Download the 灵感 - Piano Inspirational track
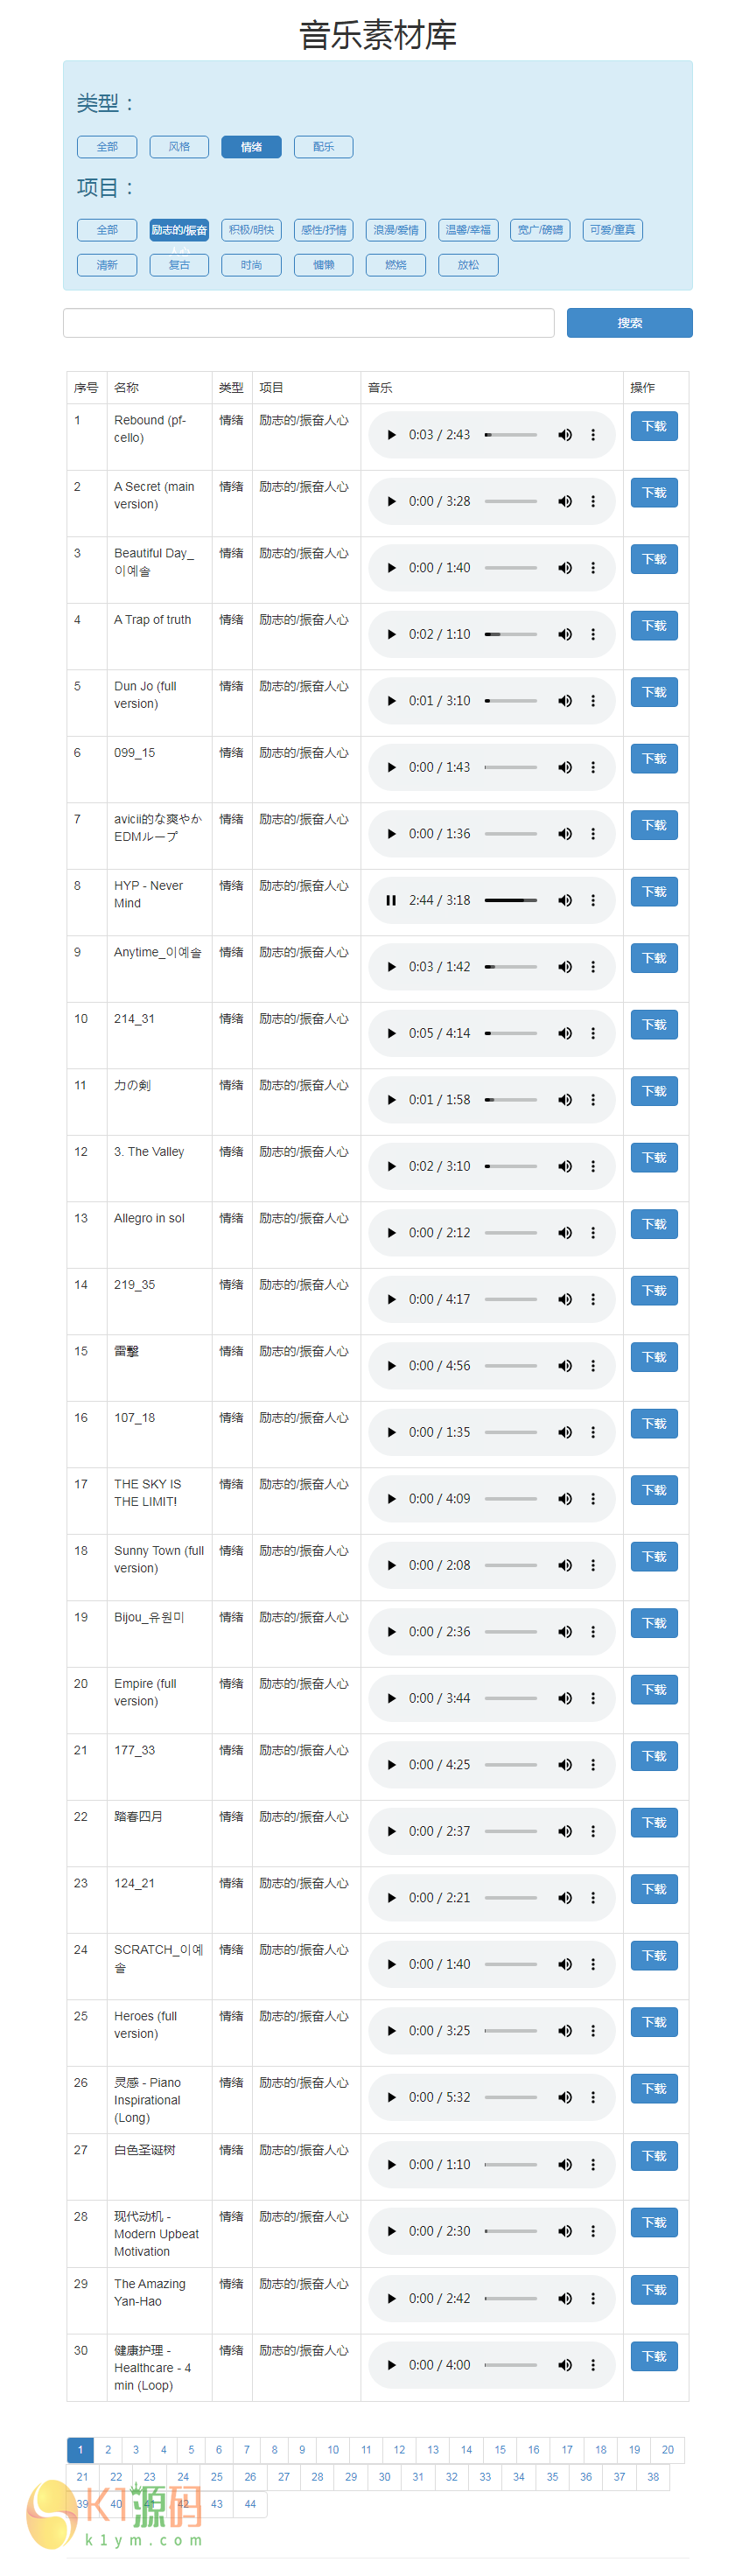This screenshot has height=2576, width=756. pyautogui.click(x=654, y=2089)
